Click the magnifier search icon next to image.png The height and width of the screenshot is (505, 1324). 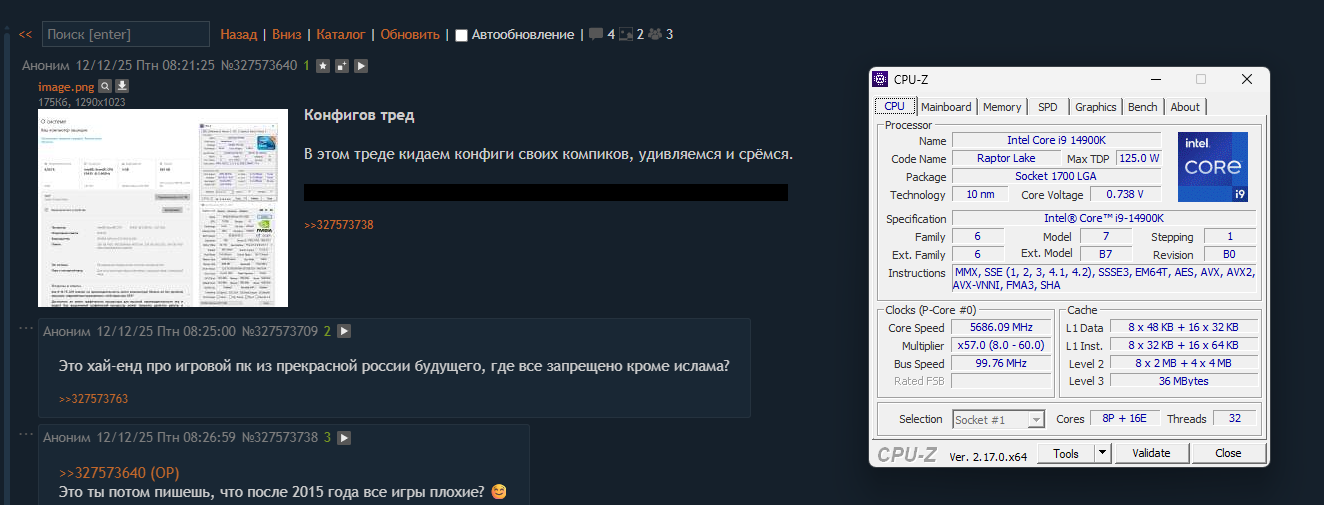coord(105,87)
